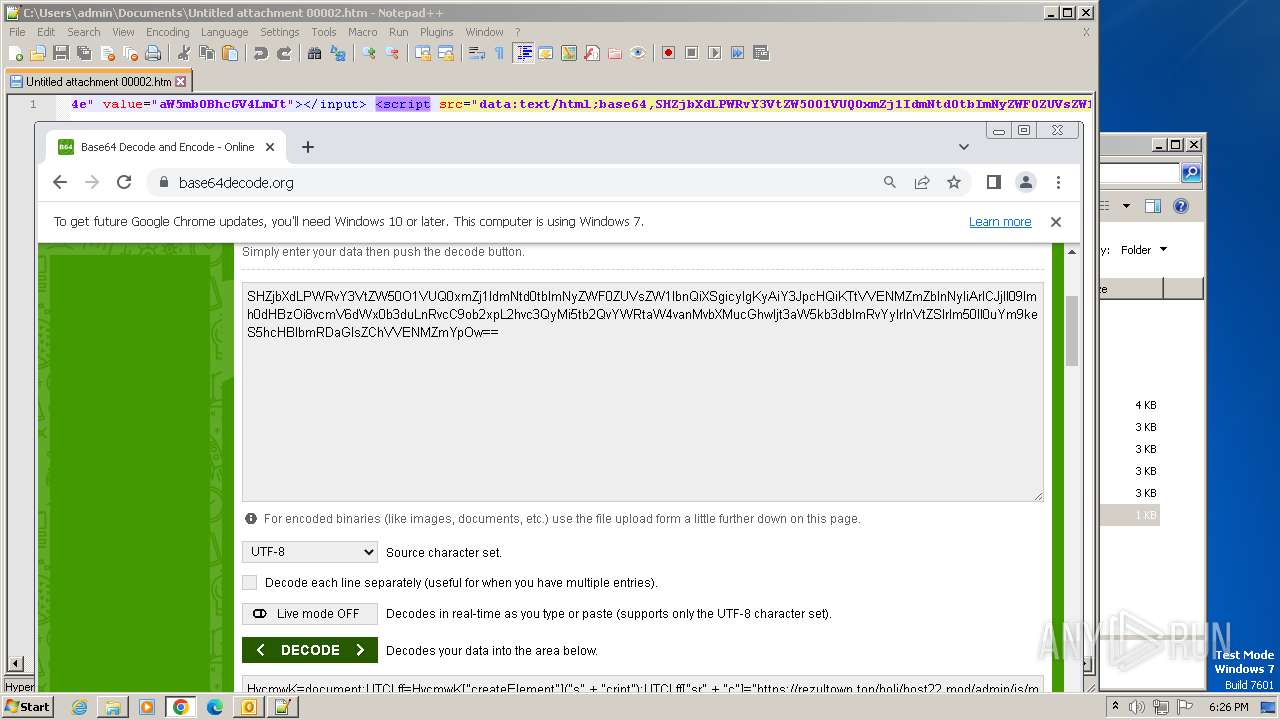Image resolution: width=1280 pixels, height=720 pixels.
Task: Open Internet Explorer from the taskbar
Action: (x=79, y=707)
